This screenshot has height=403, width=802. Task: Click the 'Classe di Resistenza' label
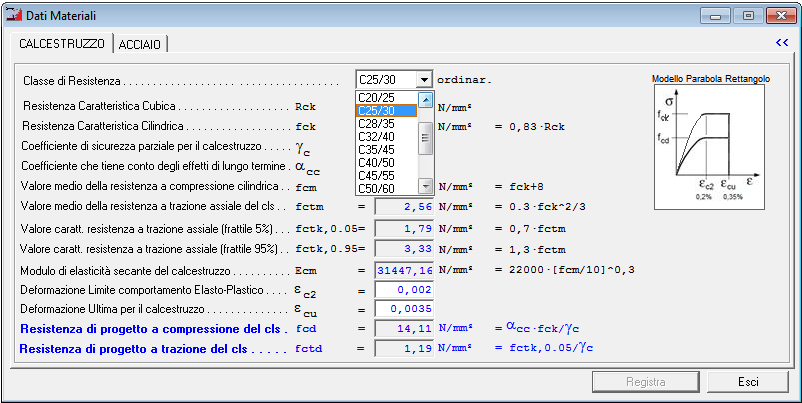[72, 81]
